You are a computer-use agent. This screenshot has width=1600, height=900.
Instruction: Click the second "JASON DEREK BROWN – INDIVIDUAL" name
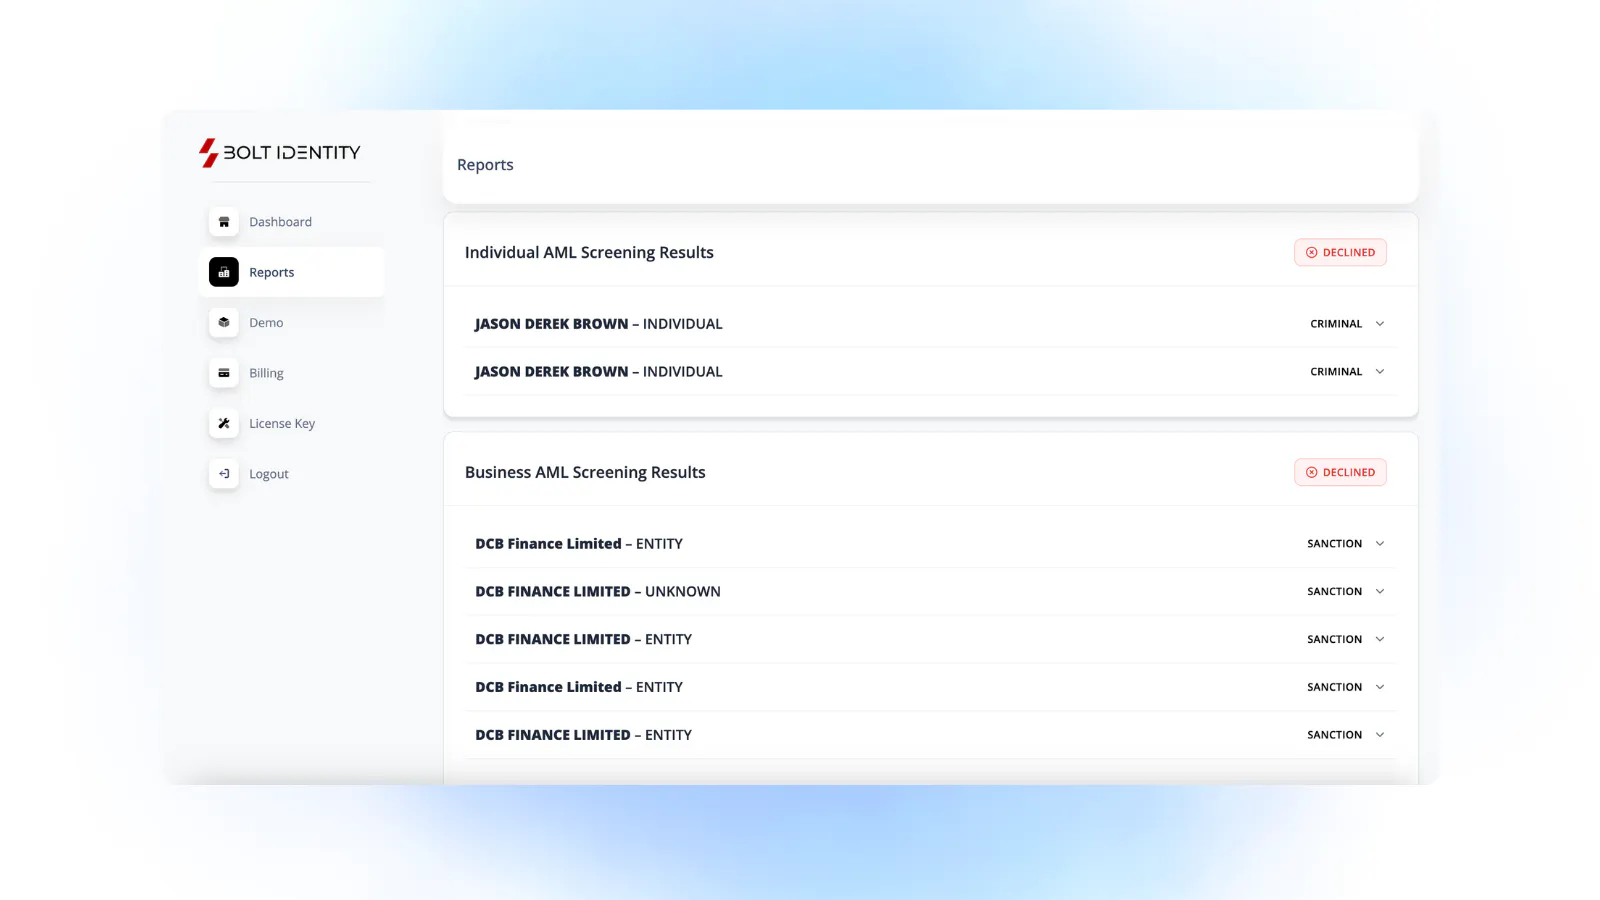598,372
